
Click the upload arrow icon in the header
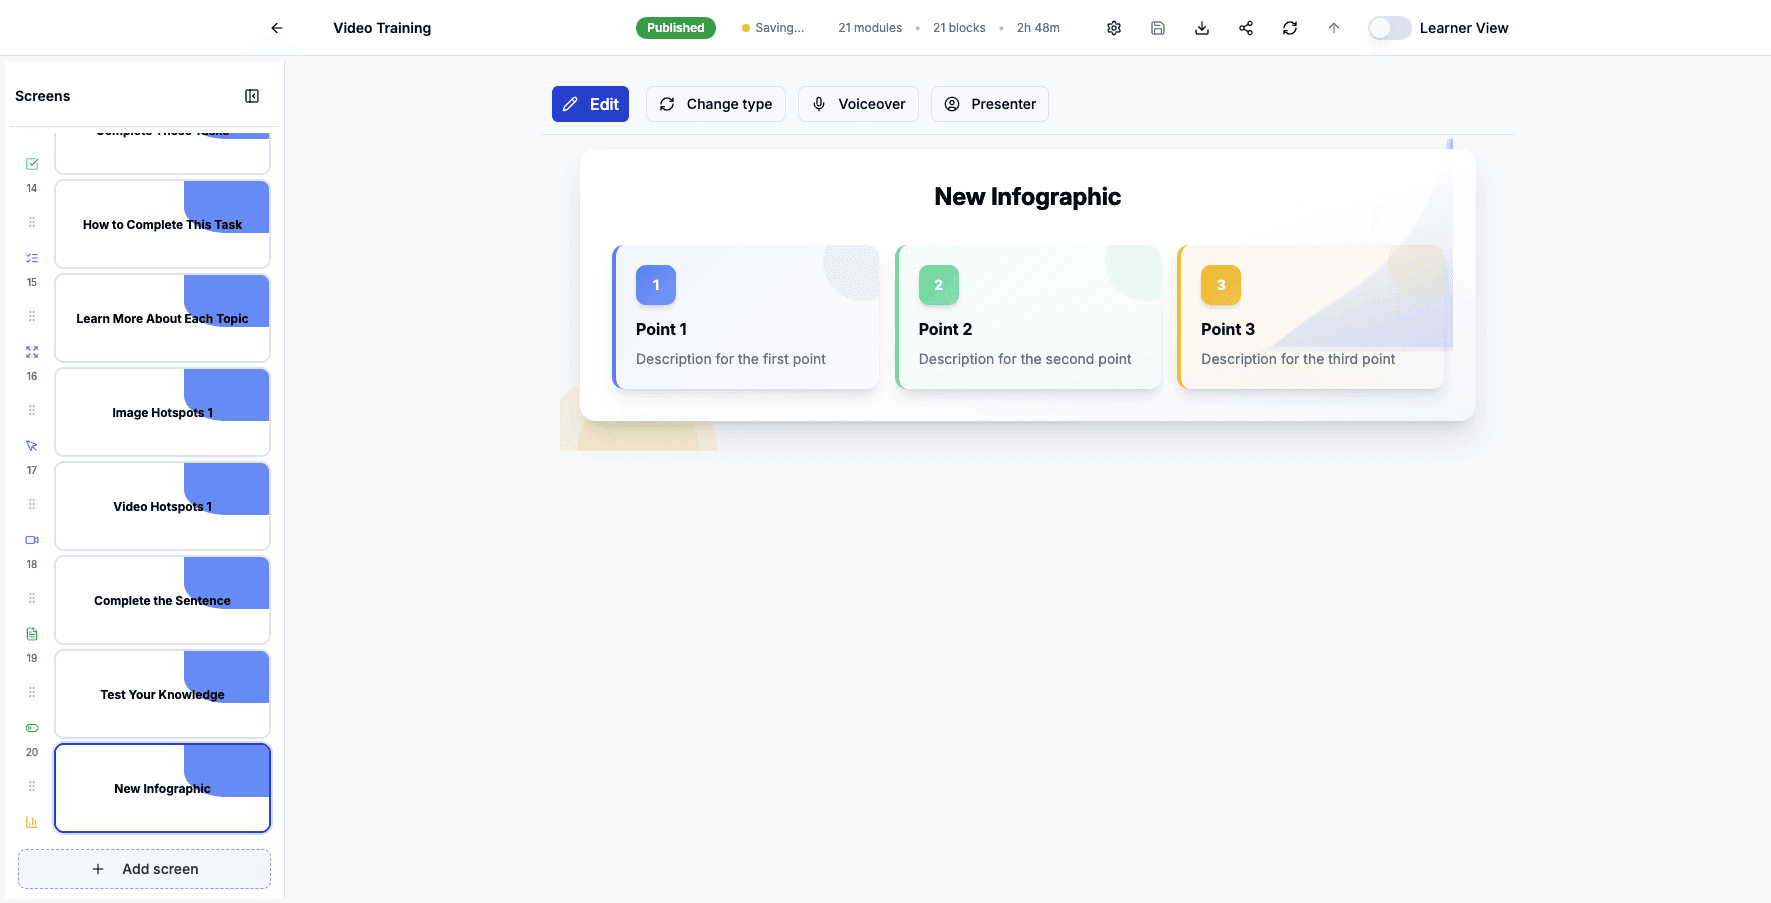tap(1333, 27)
